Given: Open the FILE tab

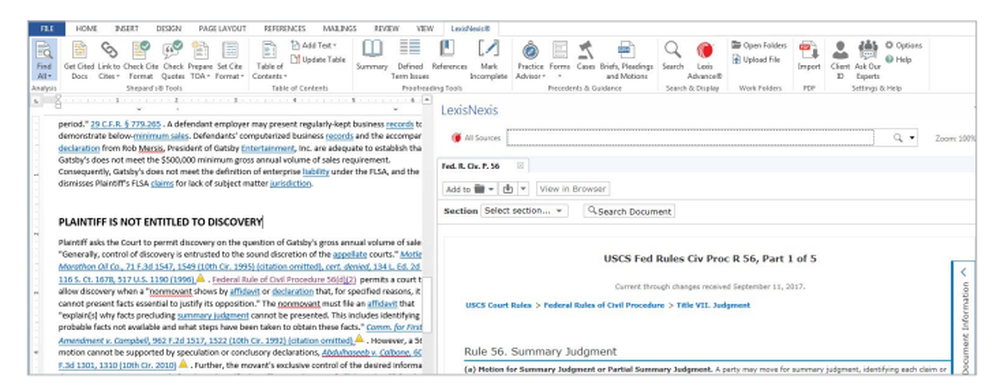Looking at the screenshot, I should click(47, 29).
